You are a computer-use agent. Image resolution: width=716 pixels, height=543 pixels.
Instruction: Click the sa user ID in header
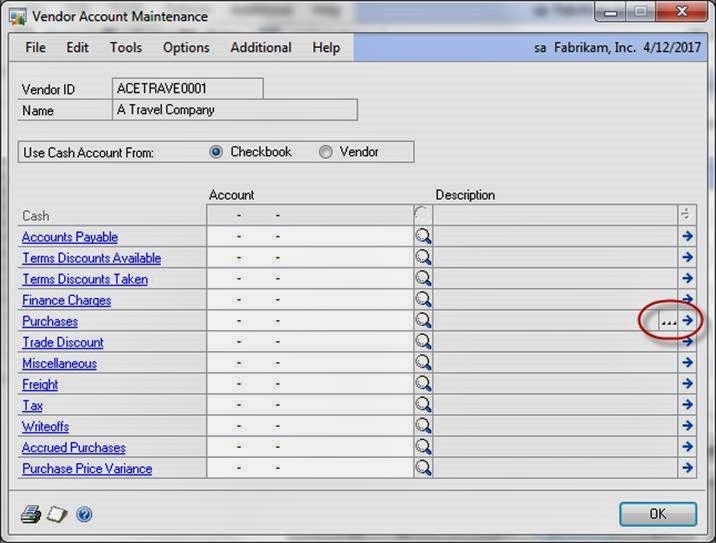(x=540, y=47)
